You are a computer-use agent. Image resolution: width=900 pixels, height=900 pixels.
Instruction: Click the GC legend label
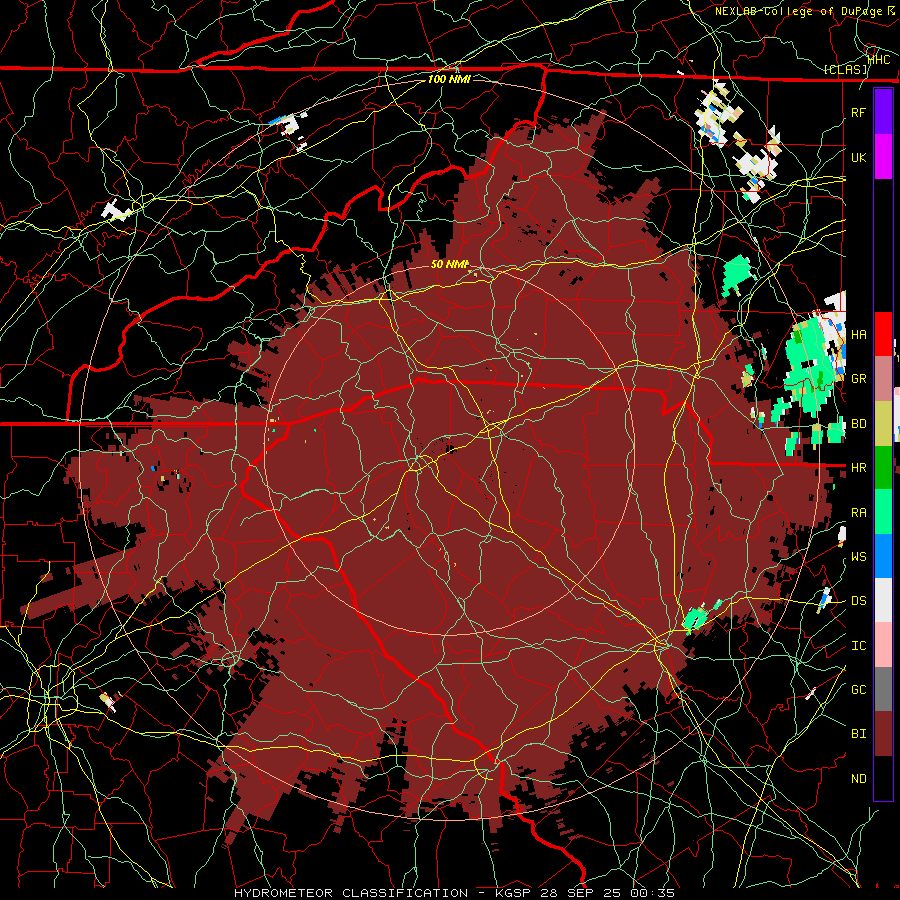pyautogui.click(x=859, y=690)
